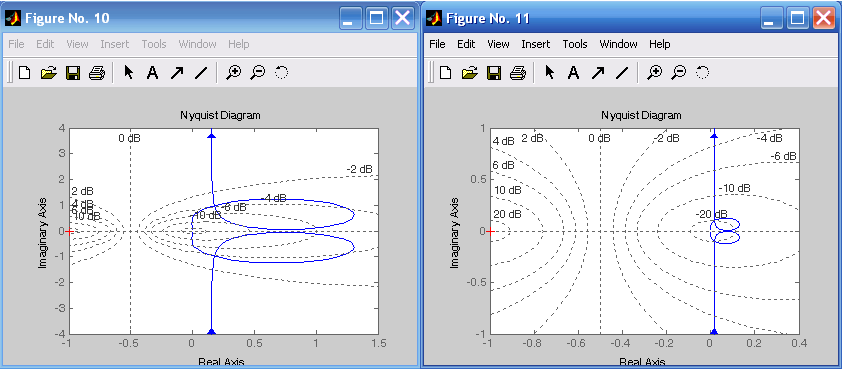This screenshot has width=842, height=369.
Task: Open Window menu in Figure No. 10
Action: coord(198,45)
